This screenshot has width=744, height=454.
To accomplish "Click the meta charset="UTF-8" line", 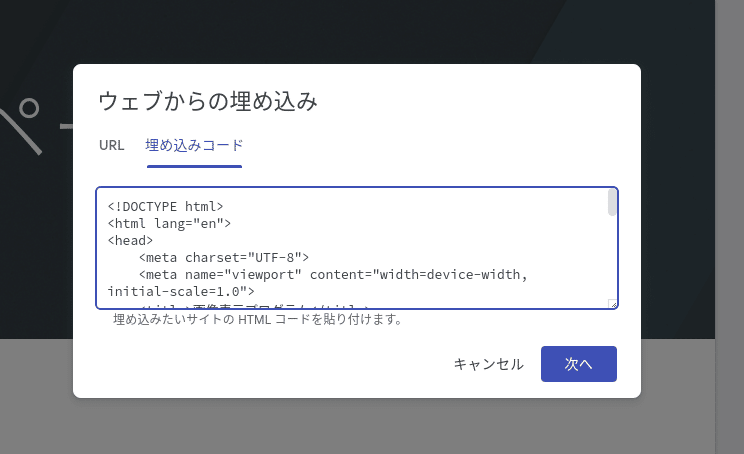I will 223,258.
